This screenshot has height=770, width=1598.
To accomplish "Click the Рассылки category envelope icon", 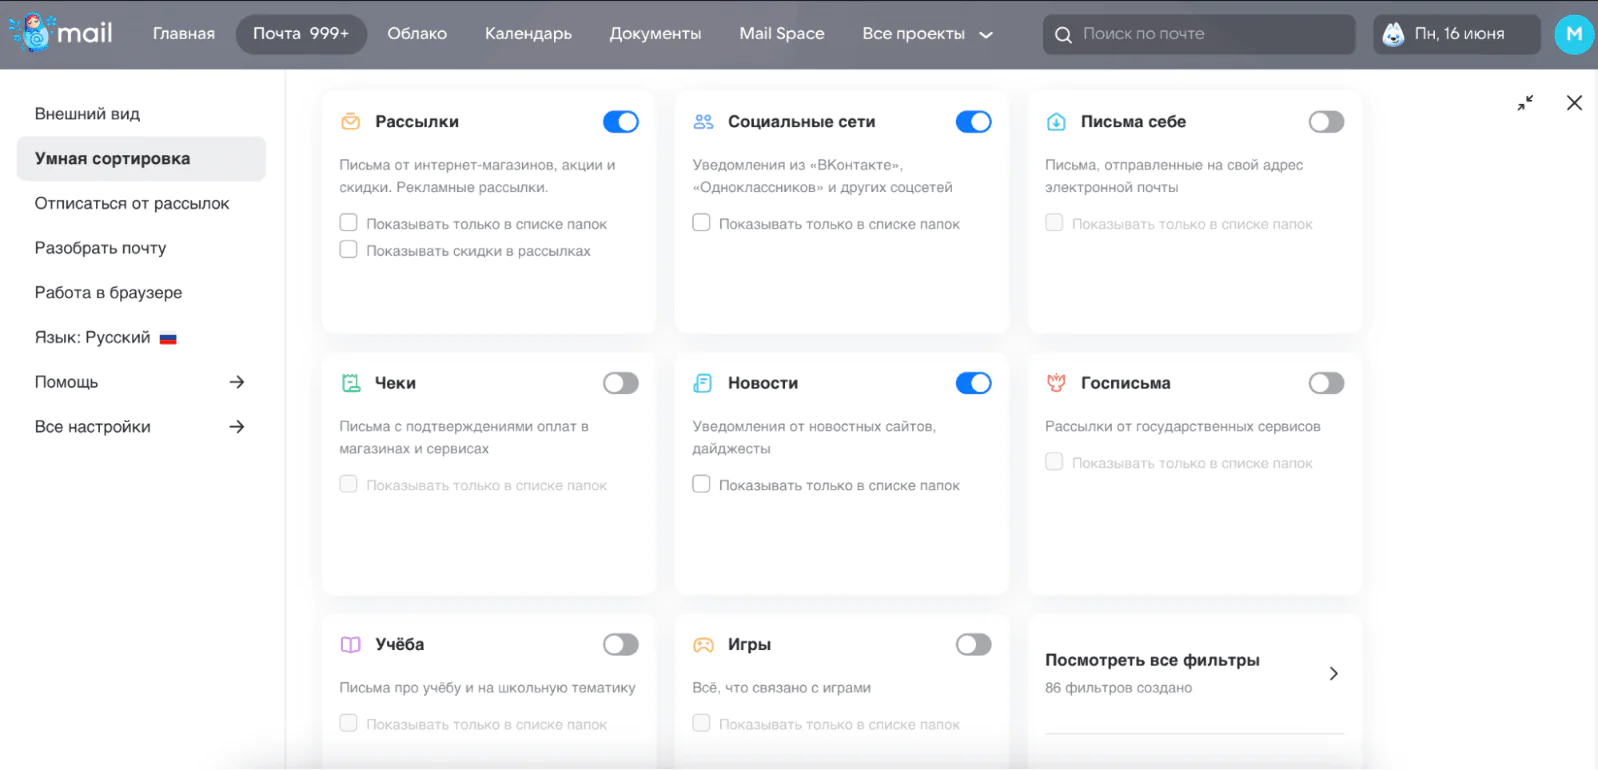I will coord(351,122).
